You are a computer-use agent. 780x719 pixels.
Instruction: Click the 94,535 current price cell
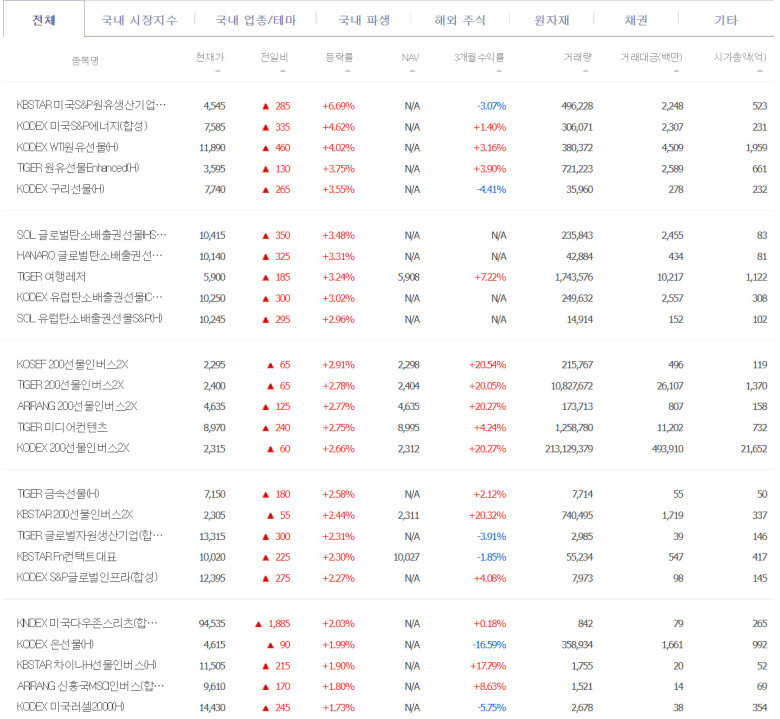212,623
